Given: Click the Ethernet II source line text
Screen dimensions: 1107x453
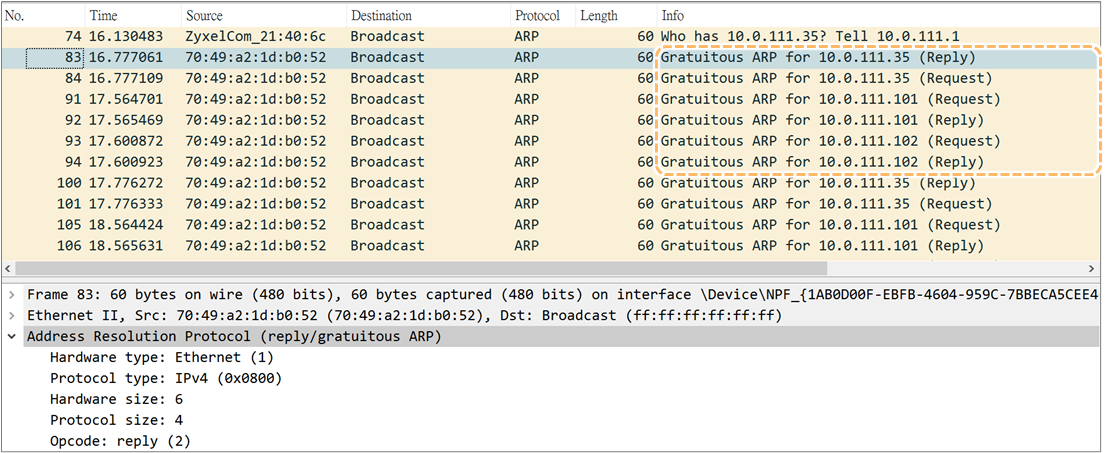Looking at the screenshot, I should tap(404, 315).
